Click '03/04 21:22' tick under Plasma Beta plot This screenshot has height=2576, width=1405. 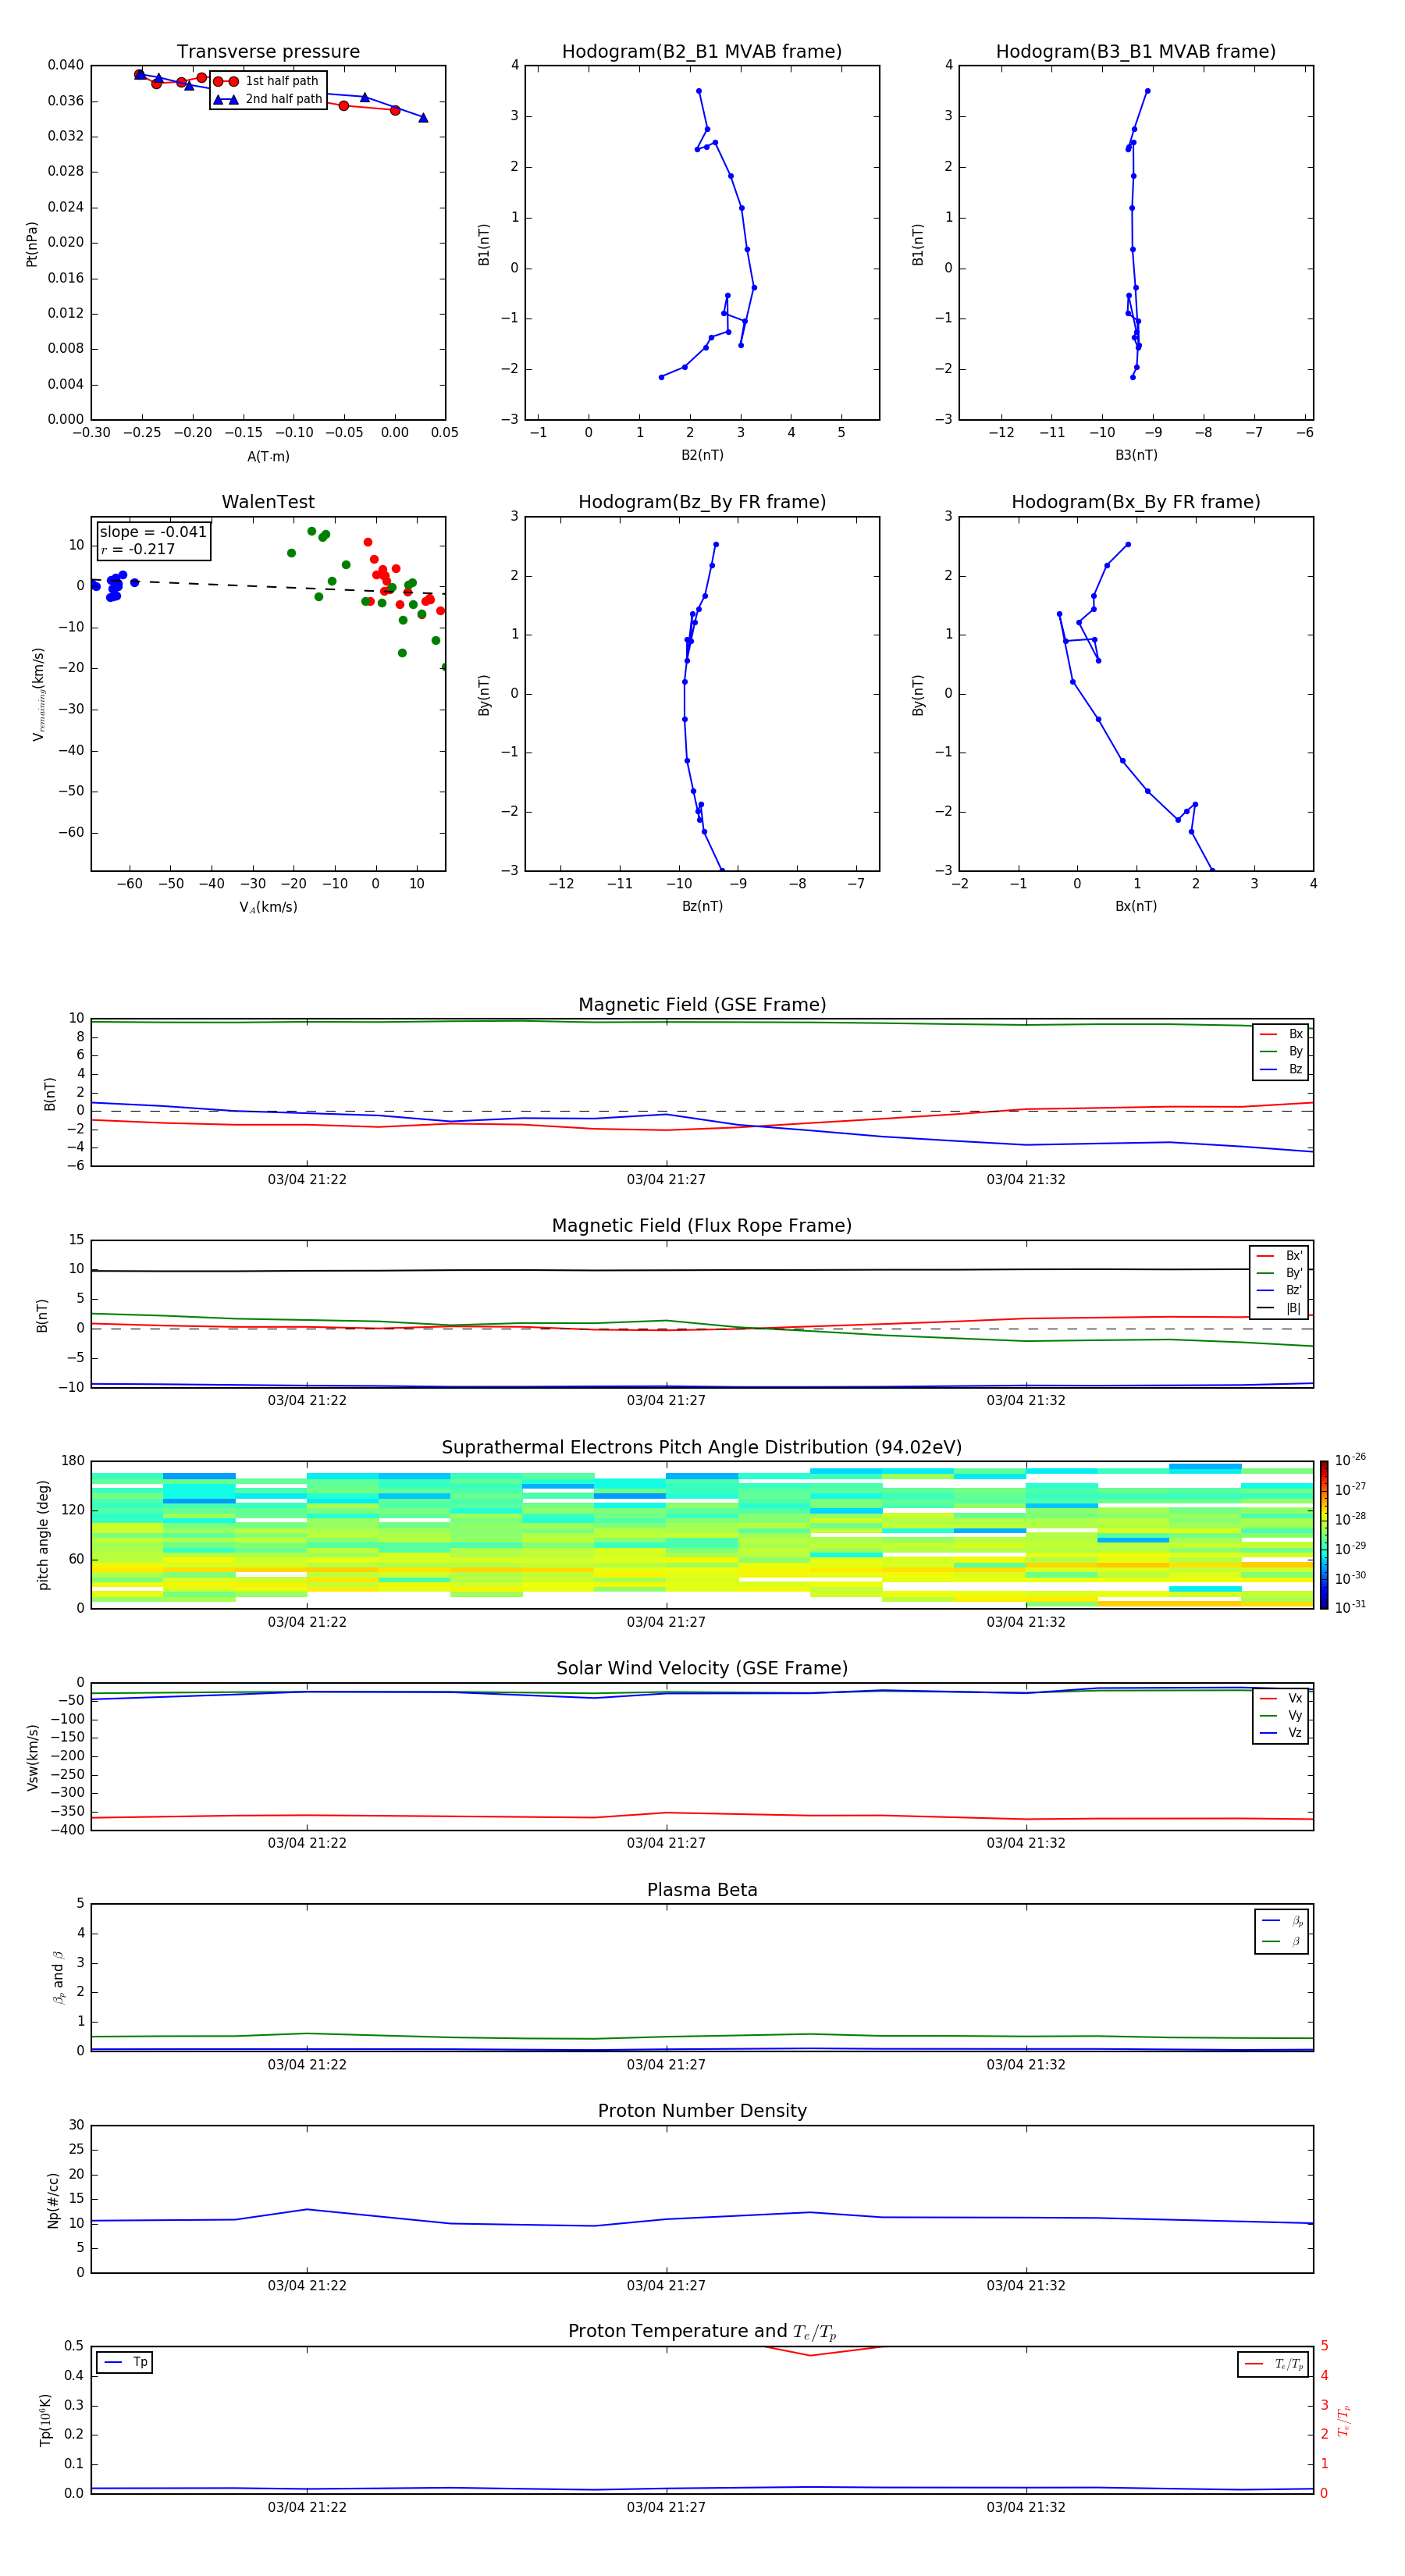point(307,2065)
